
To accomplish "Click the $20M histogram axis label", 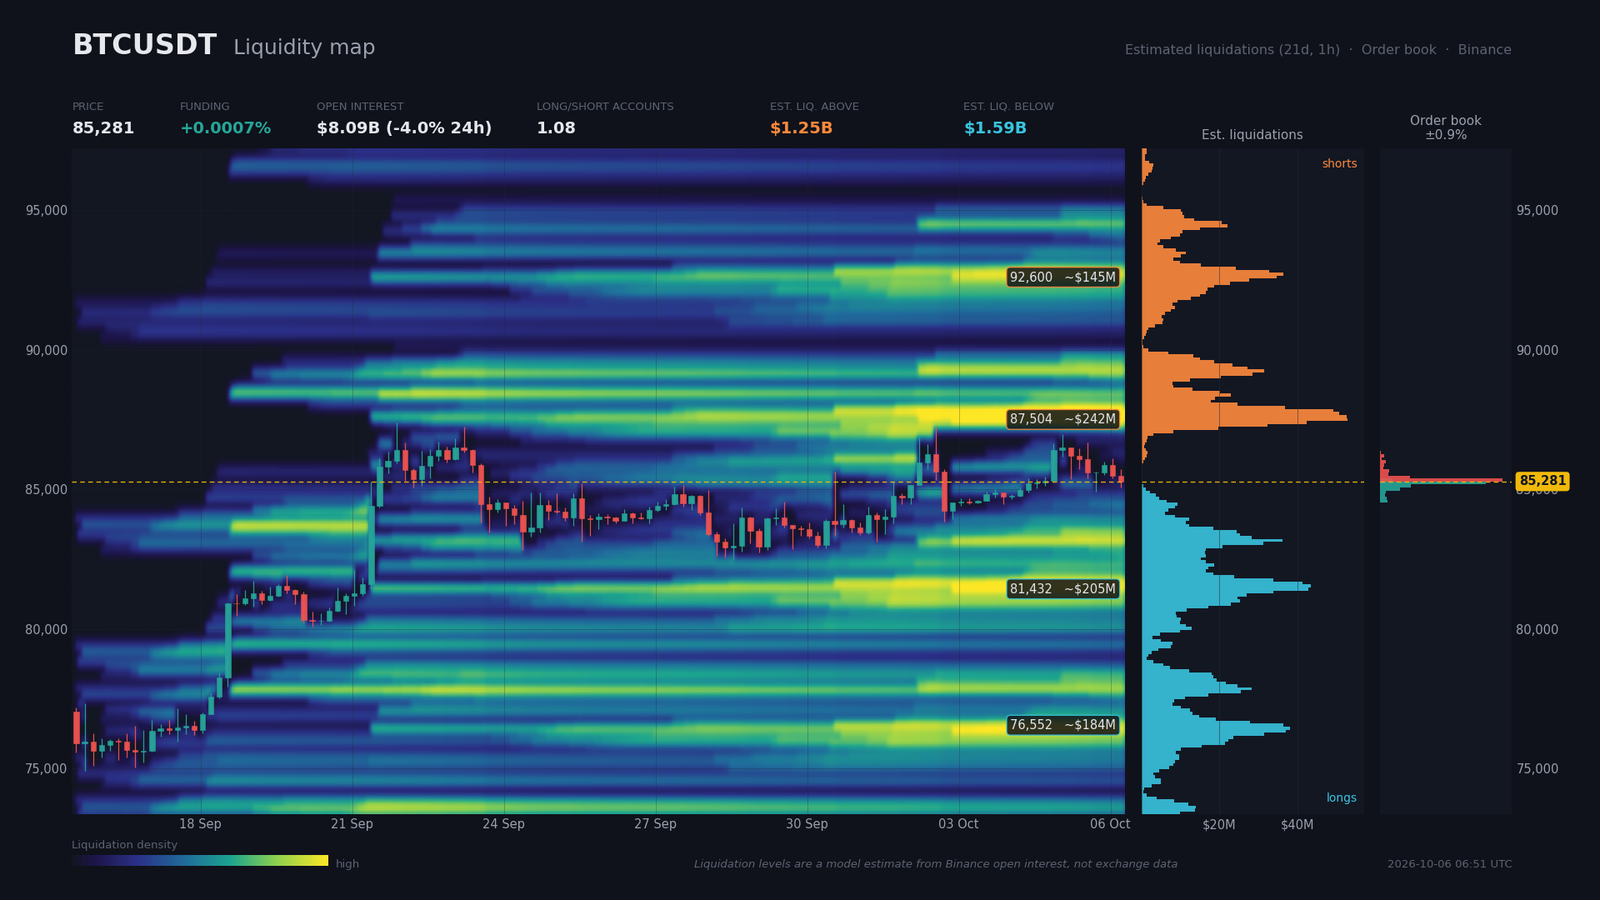I will 1219,825.
